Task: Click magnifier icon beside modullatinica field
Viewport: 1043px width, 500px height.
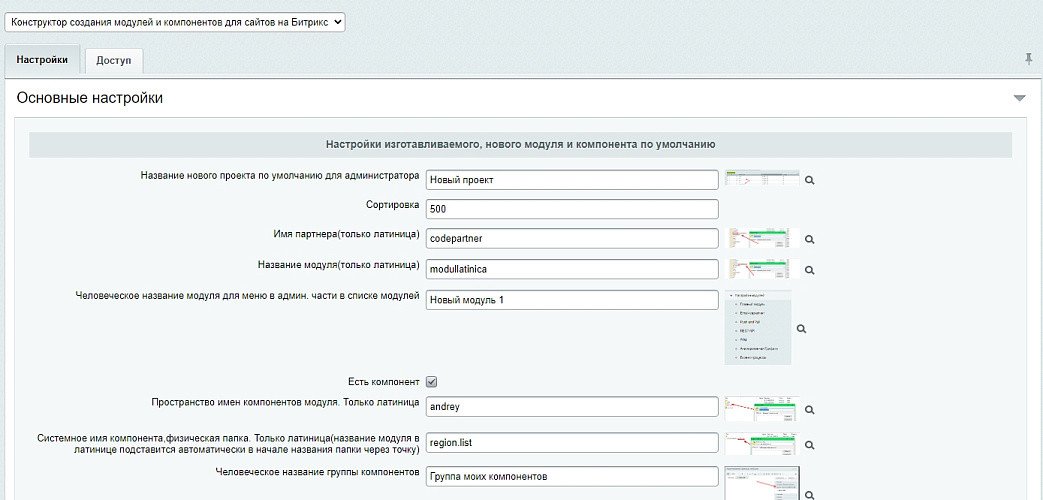Action: point(810,270)
